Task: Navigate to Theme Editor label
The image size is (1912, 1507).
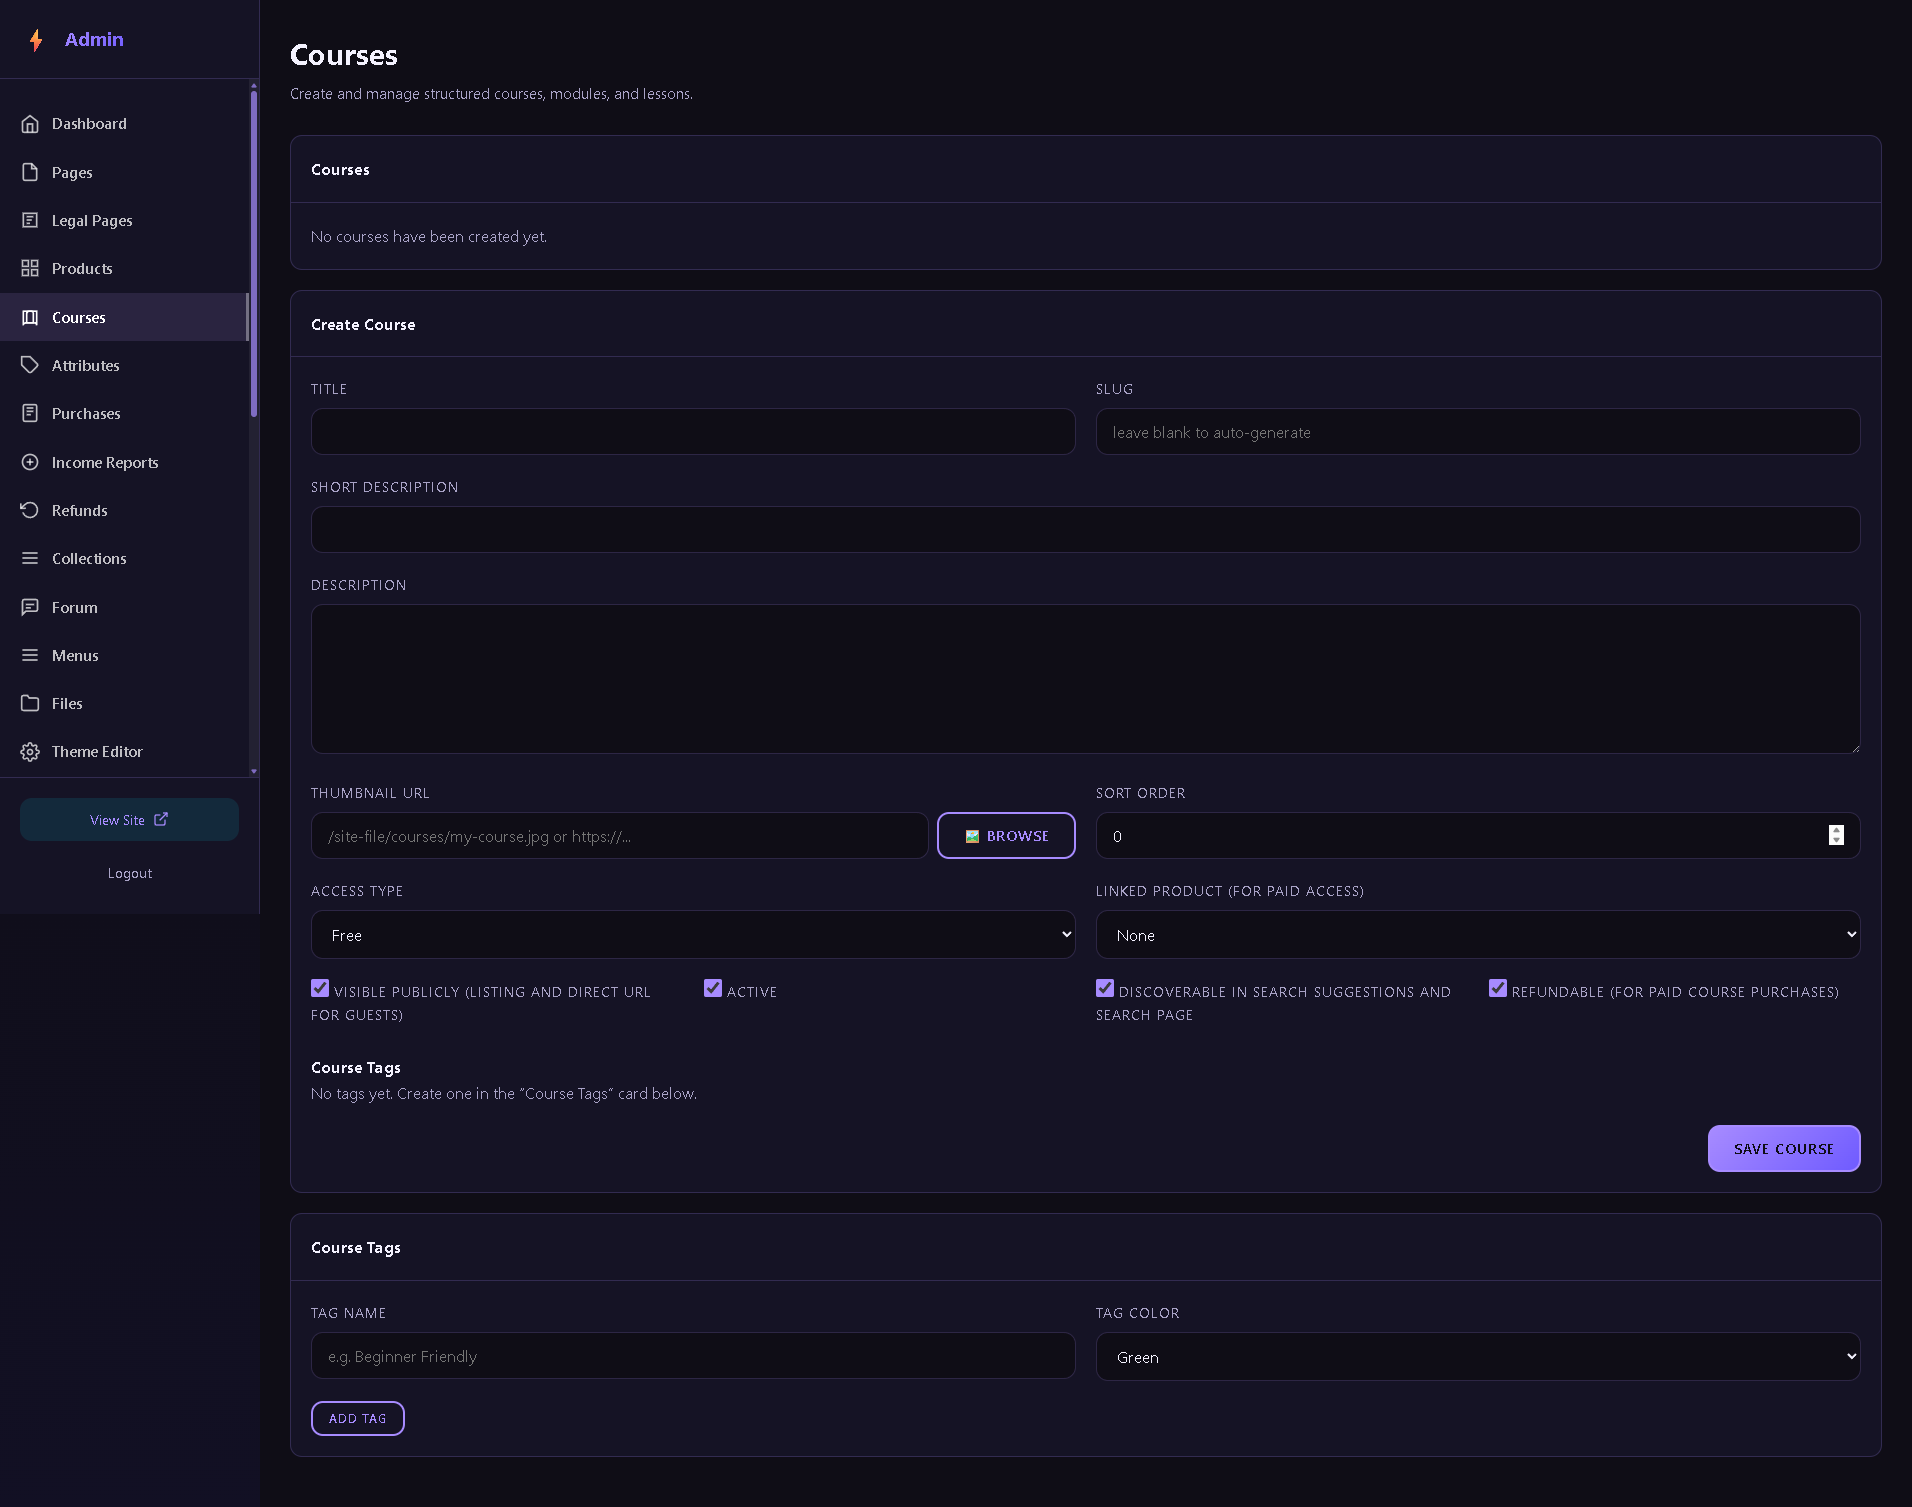Action: (97, 752)
